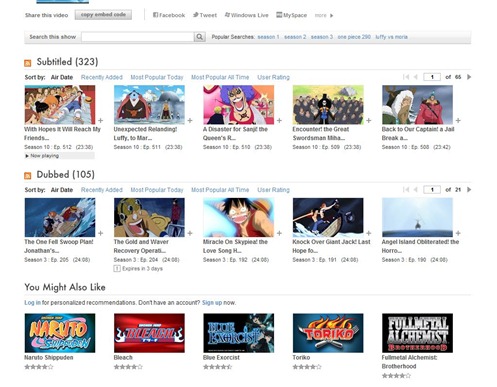This screenshot has height=387, width=497.
Task: Add episode 511 to queue with plus
Action: pyautogui.click(x=190, y=120)
